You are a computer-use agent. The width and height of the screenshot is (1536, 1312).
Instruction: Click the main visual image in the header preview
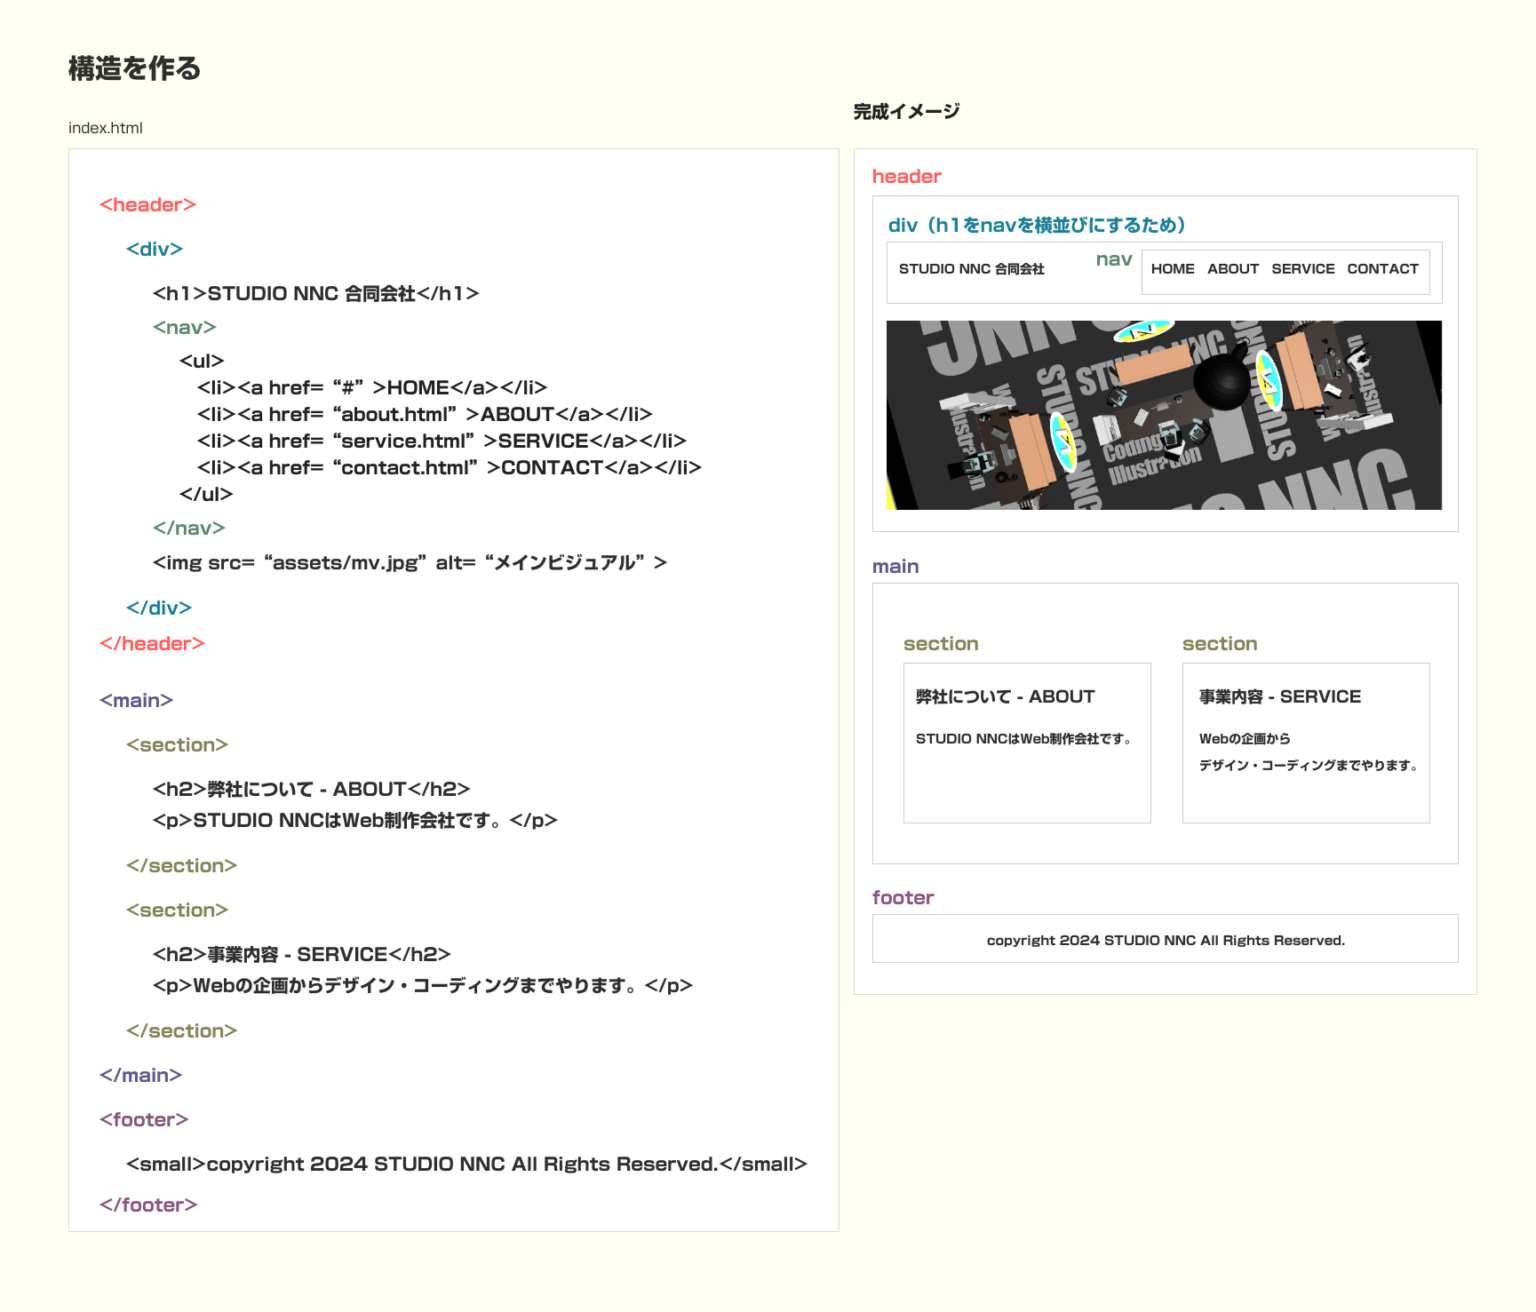(1163, 413)
